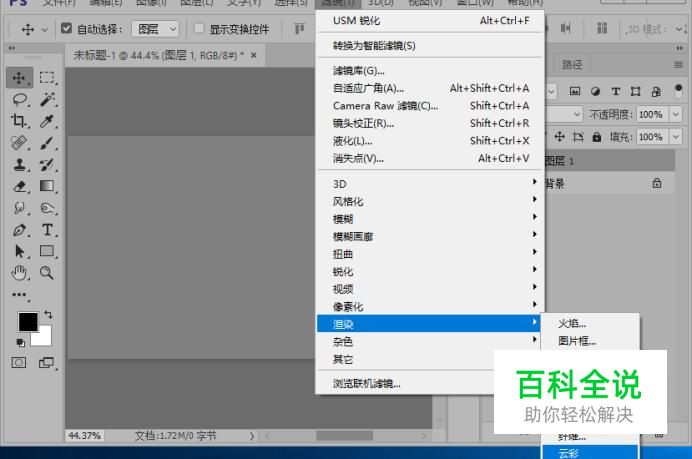Expand the 模糊画廊 blur gallery submenu
This screenshot has width=692, height=459.
click(430, 237)
